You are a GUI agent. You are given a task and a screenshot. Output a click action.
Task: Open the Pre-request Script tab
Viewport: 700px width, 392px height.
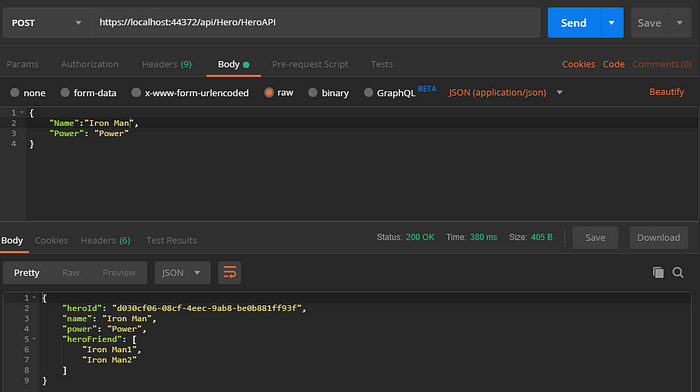point(310,64)
